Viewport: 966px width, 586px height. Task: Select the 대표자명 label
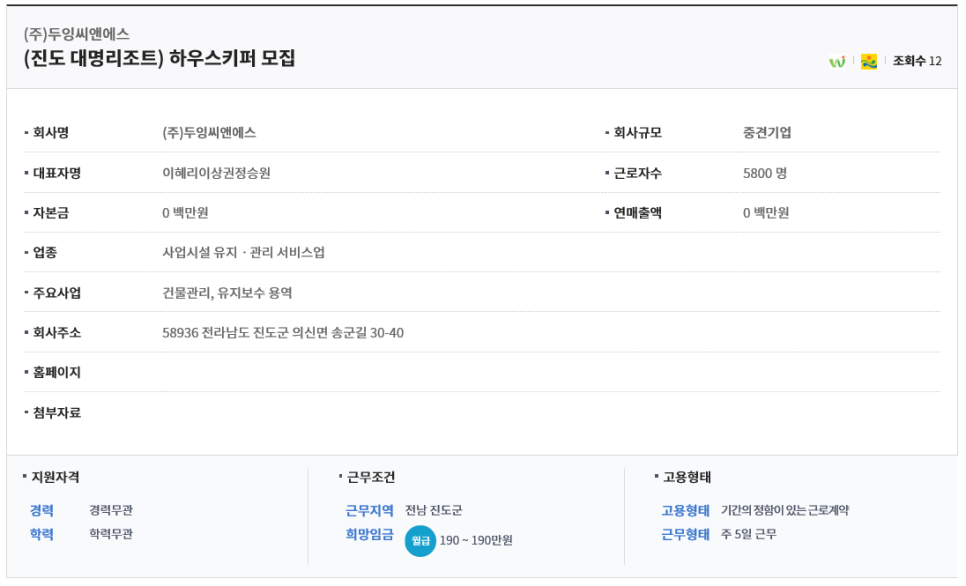pyautogui.click(x=57, y=173)
